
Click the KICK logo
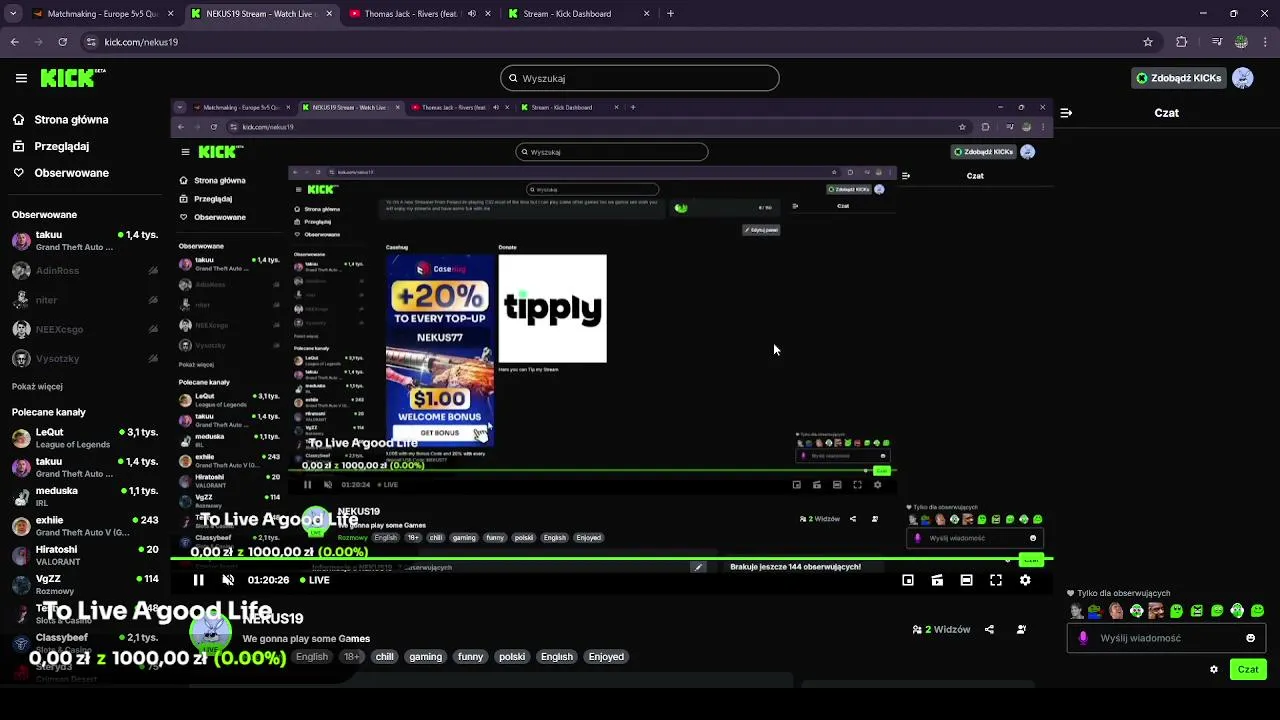(x=73, y=78)
